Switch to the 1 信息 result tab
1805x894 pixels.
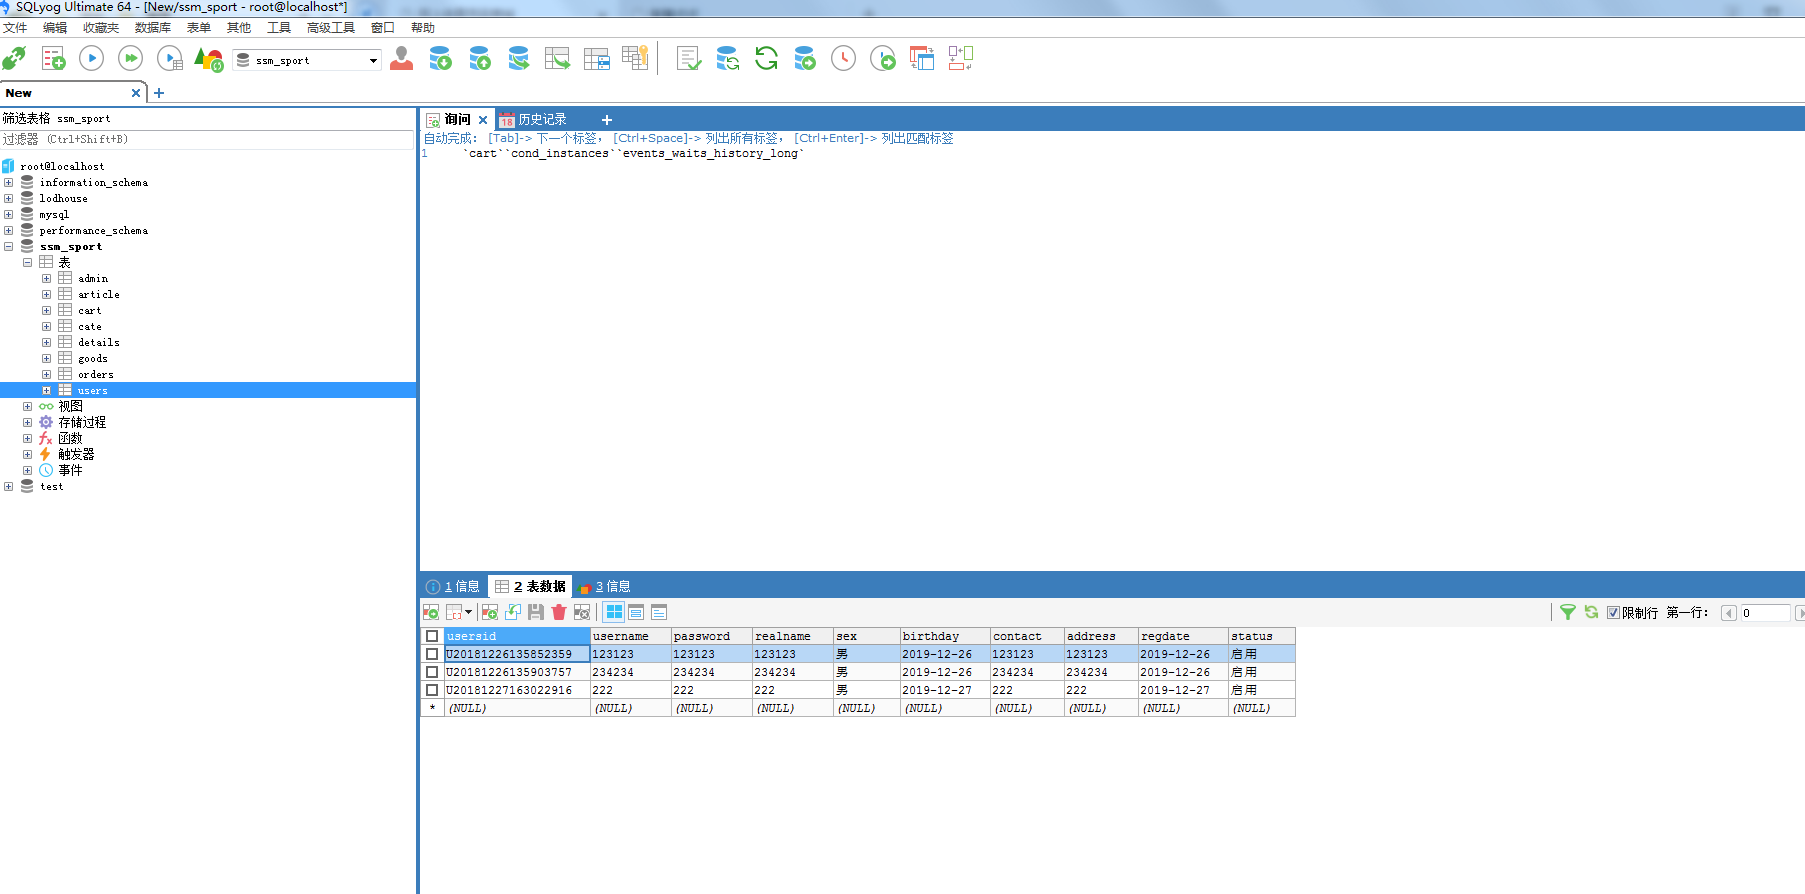(453, 587)
